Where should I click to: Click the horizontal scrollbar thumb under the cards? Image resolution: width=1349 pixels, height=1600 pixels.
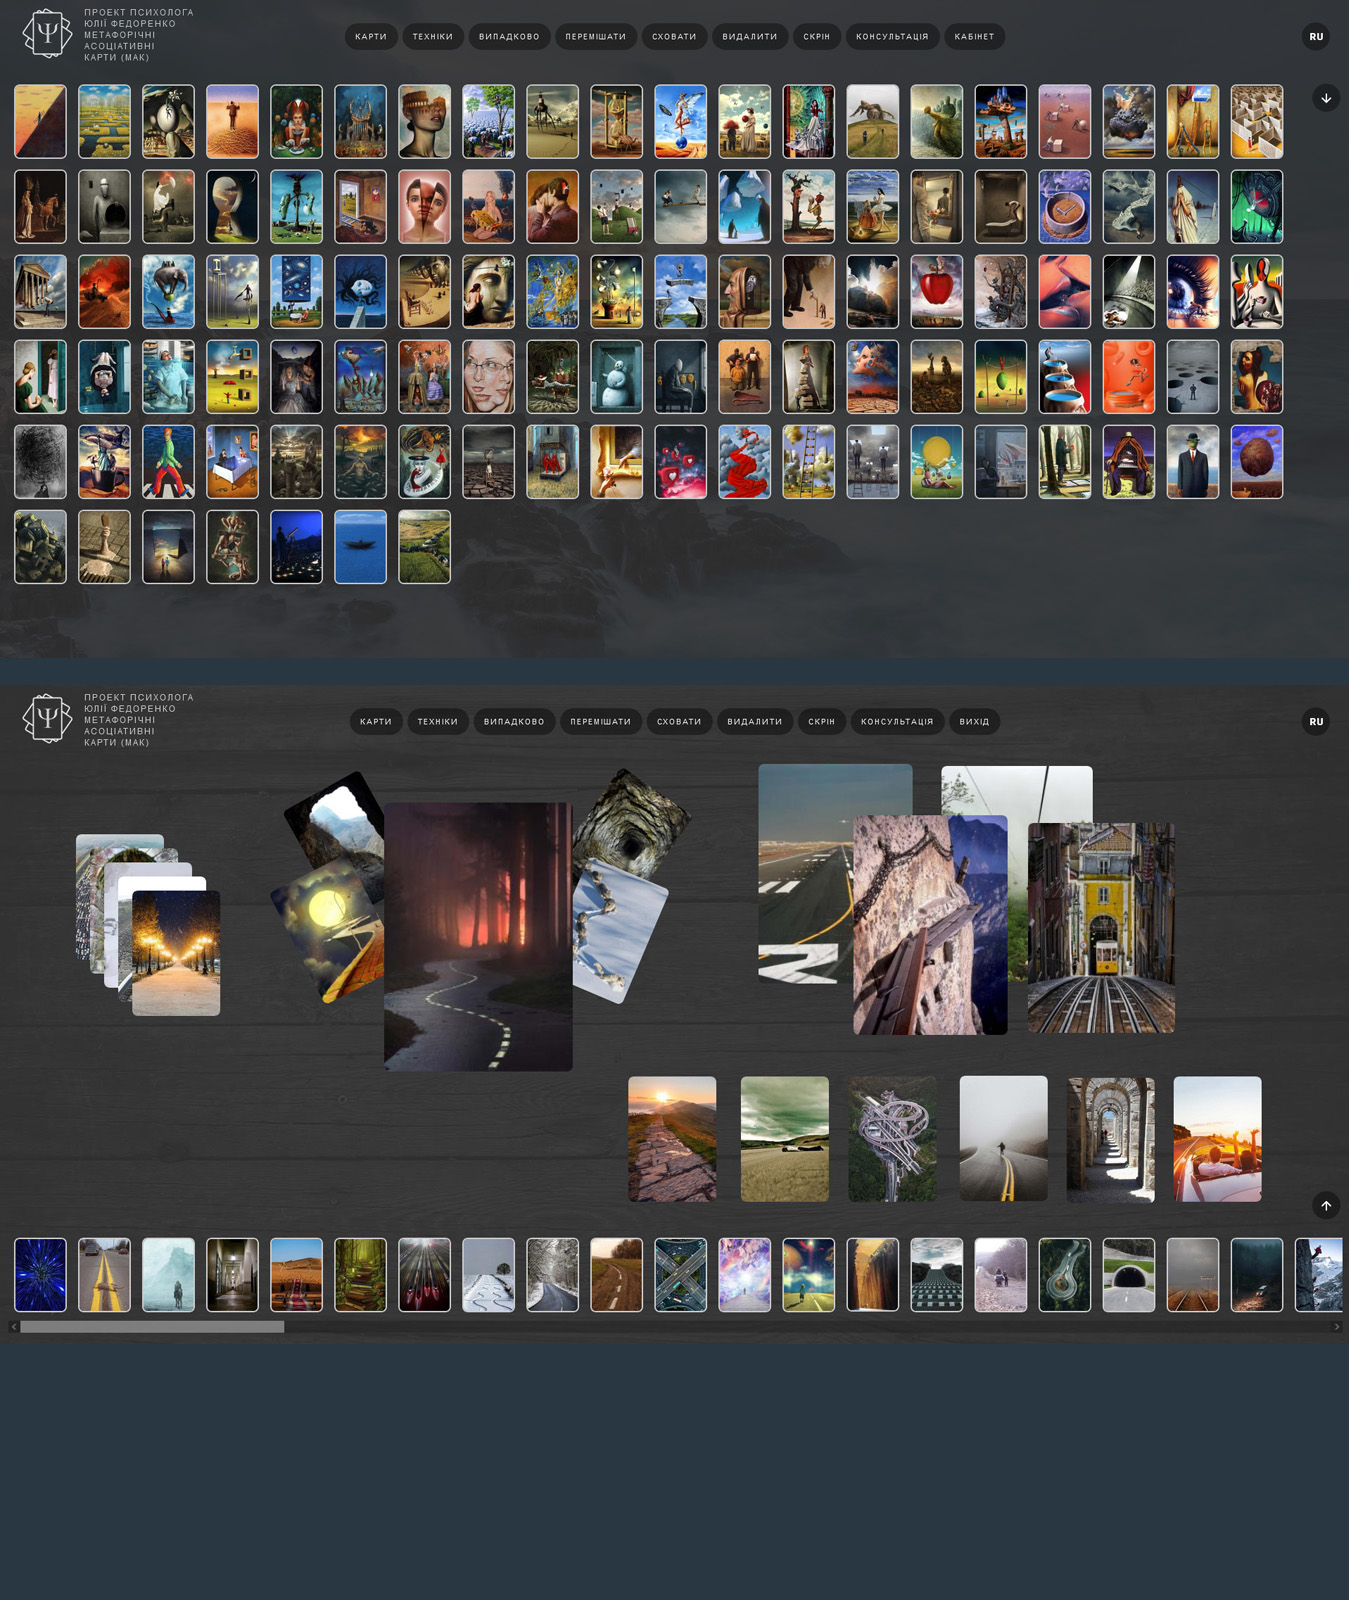(152, 1327)
